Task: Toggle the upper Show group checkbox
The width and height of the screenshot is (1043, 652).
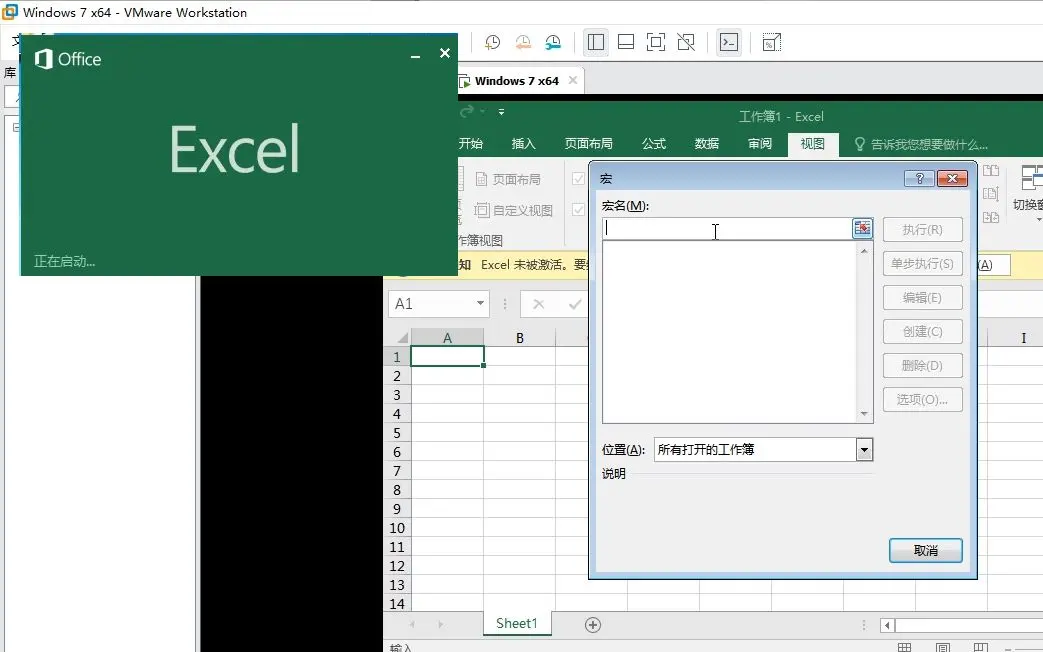Action: tap(578, 178)
